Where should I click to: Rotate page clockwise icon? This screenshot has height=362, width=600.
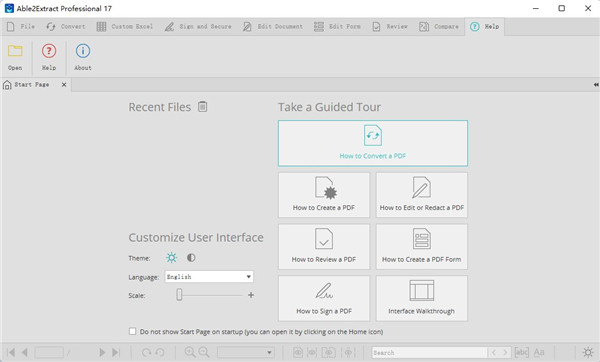click(146, 352)
